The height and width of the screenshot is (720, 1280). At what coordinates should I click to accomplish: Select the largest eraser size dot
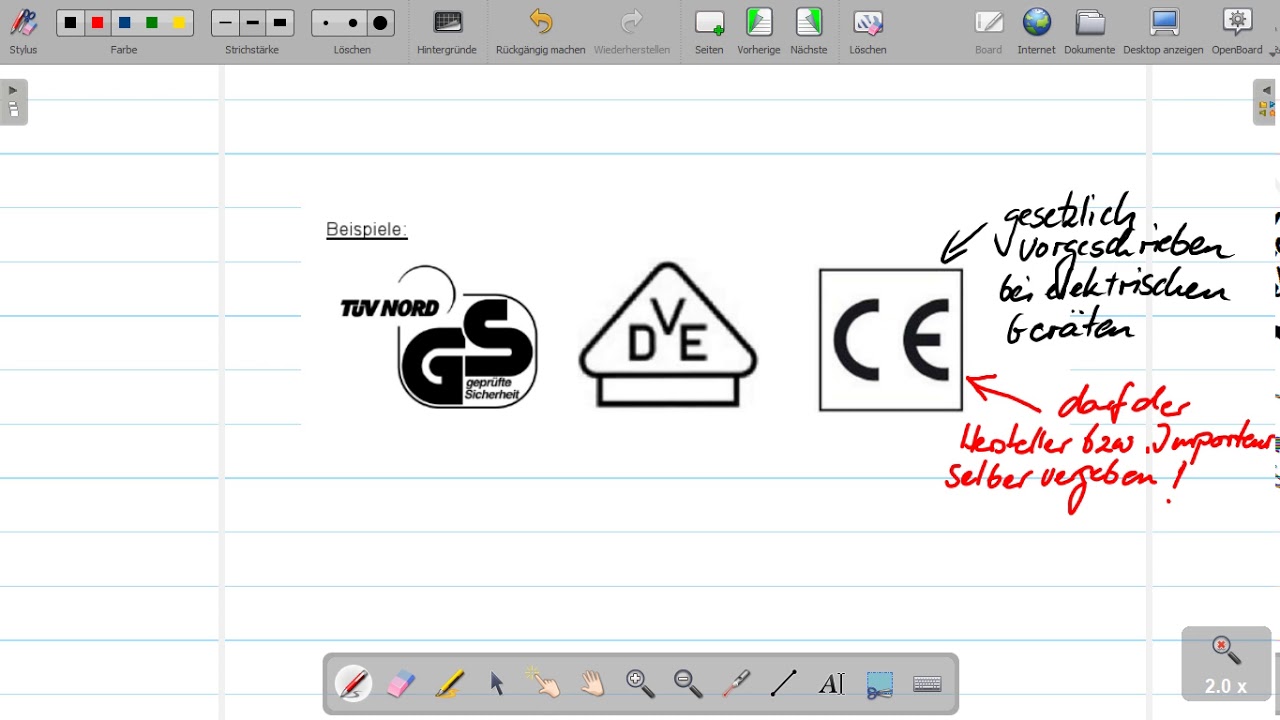(380, 23)
